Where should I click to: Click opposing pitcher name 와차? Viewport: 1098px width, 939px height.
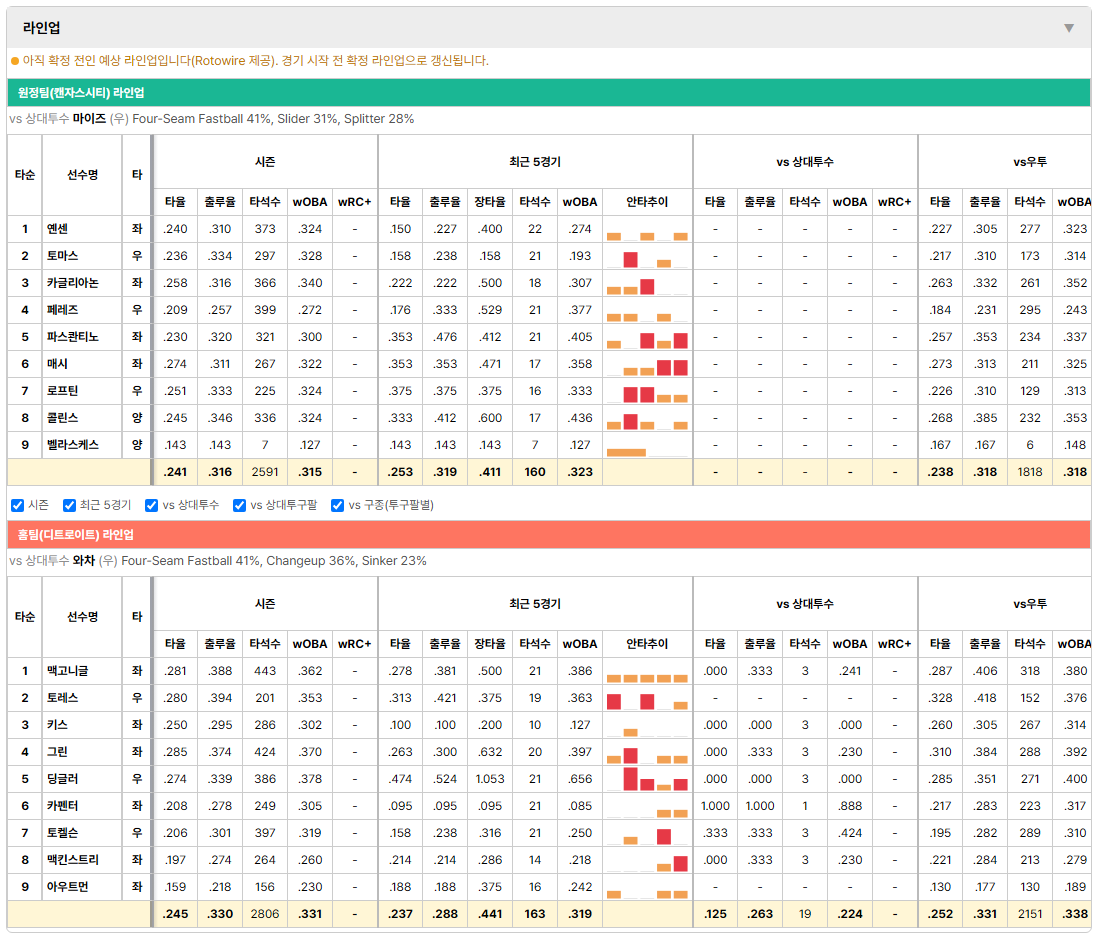pos(83,561)
